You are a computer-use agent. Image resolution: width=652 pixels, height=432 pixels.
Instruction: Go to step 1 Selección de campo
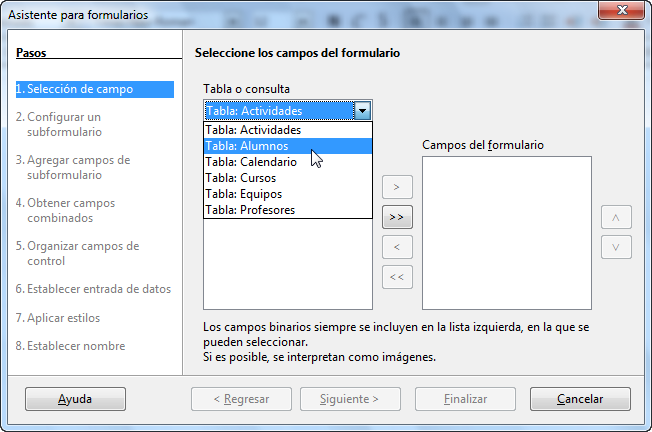click(x=95, y=89)
